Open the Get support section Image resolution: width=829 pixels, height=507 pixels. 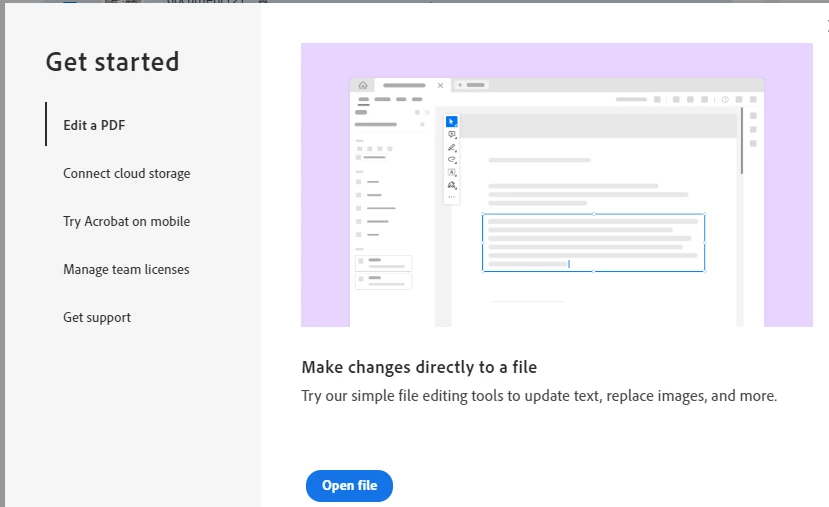coord(97,318)
